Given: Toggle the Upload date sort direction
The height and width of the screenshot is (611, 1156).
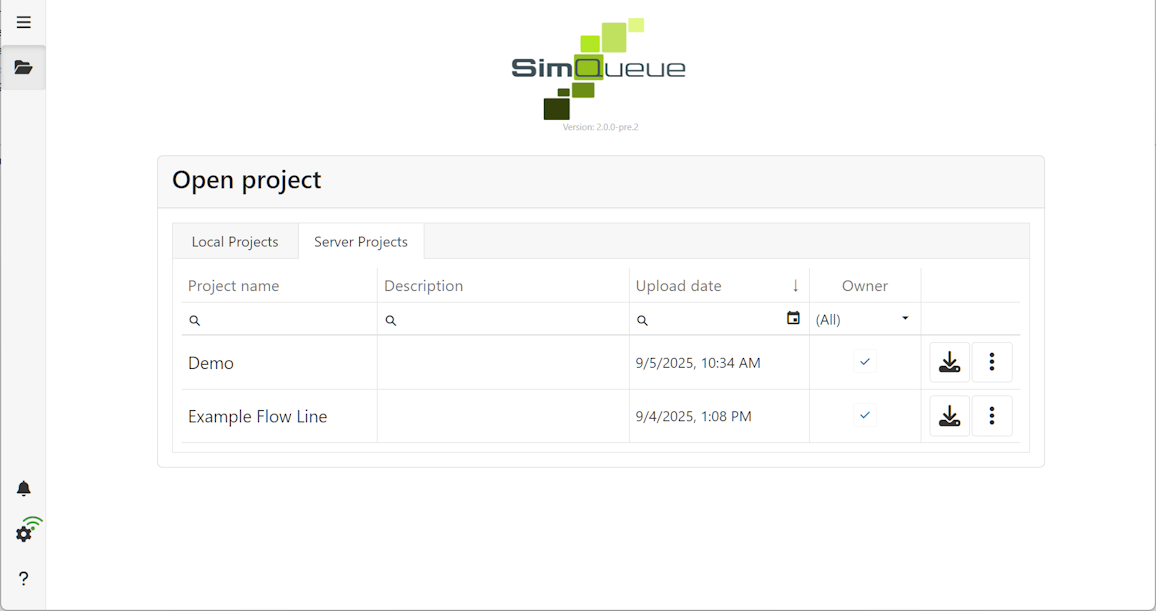Looking at the screenshot, I should (797, 285).
